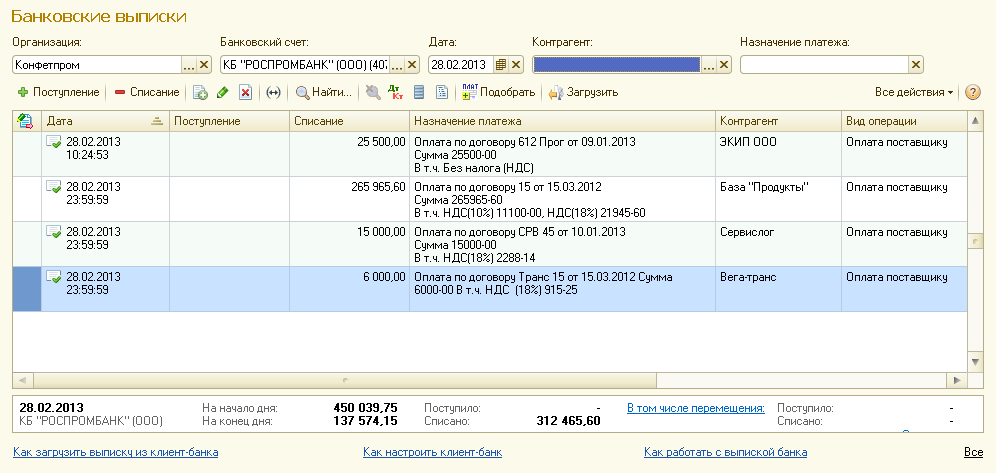Click the green pencil edit icon
The width and height of the screenshot is (996, 473).
(222, 92)
